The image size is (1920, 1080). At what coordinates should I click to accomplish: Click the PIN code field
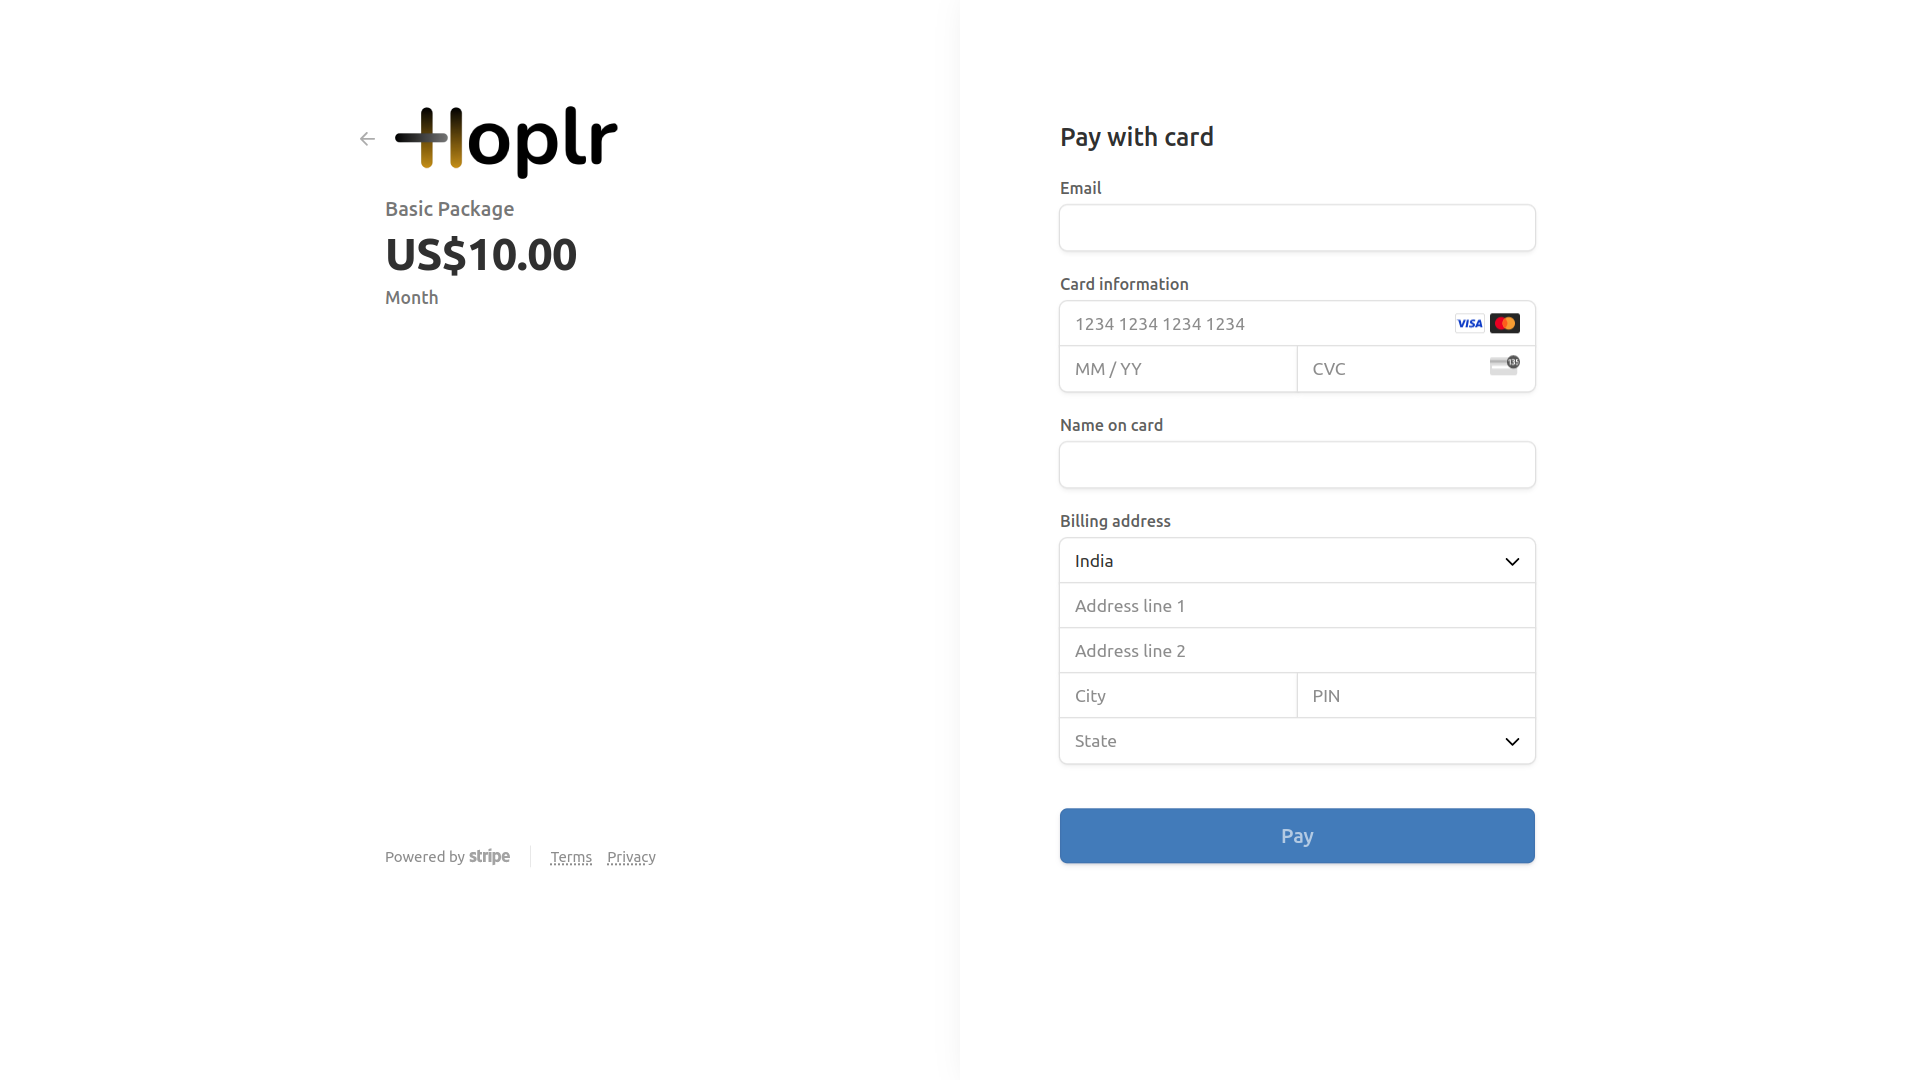coord(1416,696)
